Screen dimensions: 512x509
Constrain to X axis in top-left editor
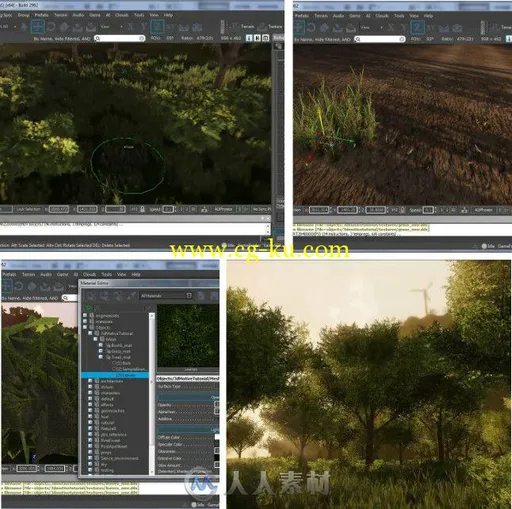pyautogui.click(x=131, y=27)
